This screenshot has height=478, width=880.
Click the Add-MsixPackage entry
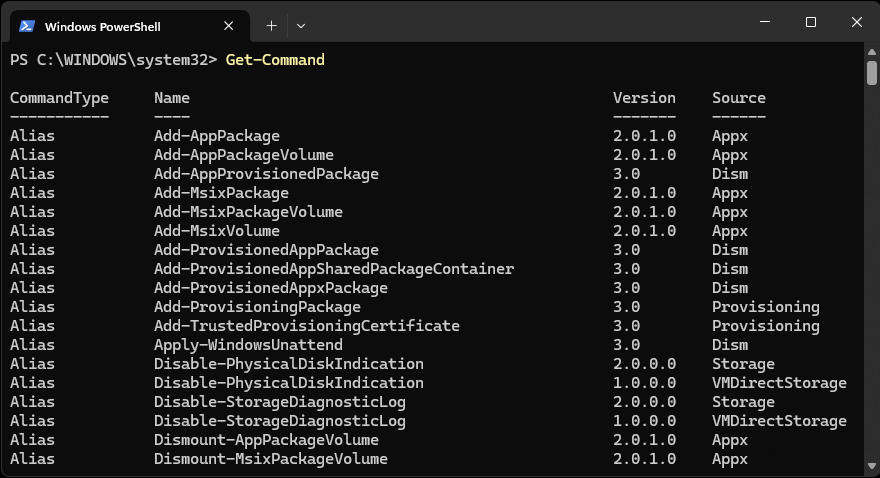coord(221,194)
